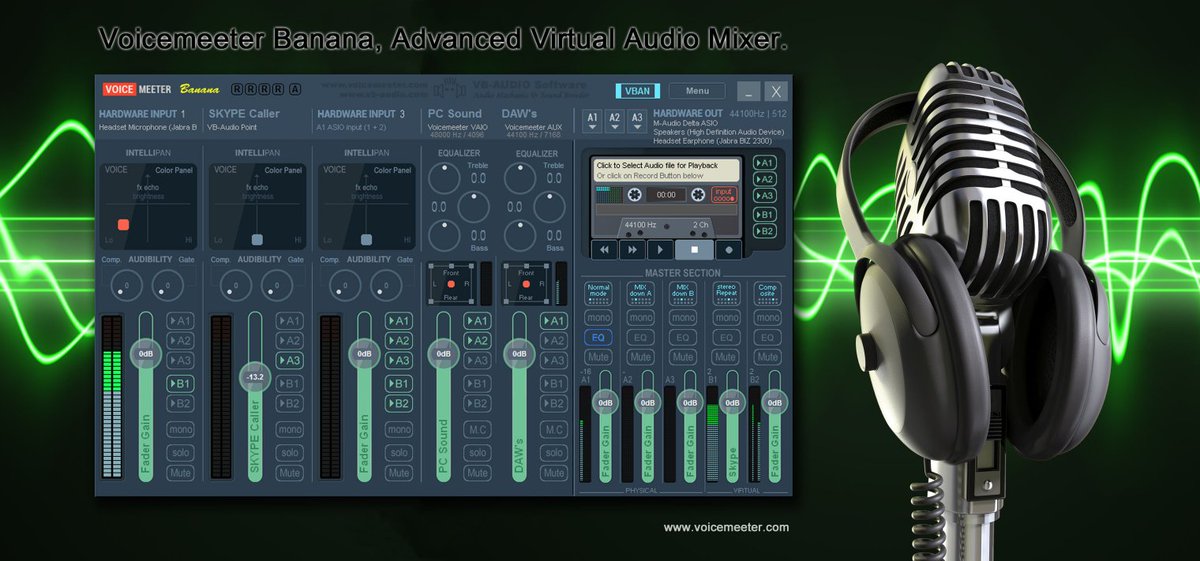Click the SKYPE Caller Comp. knob
Viewport: 1200px width, 561px height.
tap(236, 286)
